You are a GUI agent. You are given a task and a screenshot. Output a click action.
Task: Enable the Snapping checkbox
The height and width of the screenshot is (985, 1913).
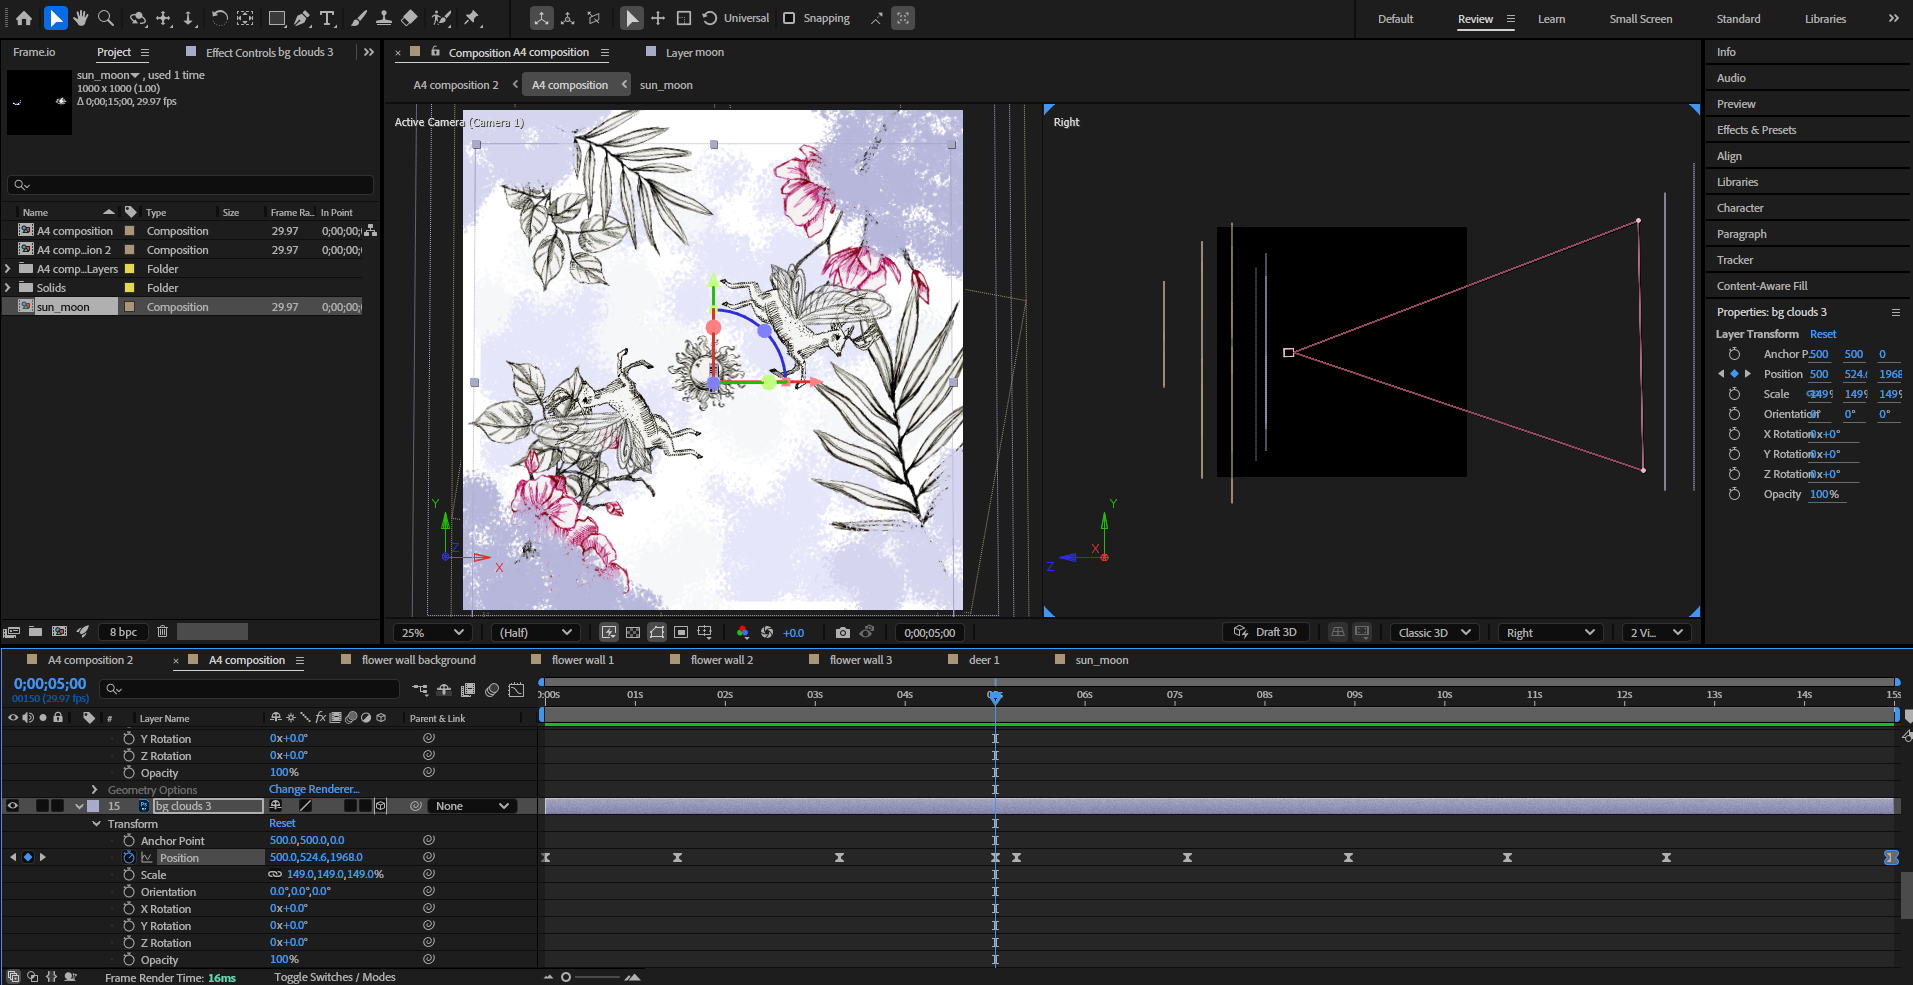(789, 18)
